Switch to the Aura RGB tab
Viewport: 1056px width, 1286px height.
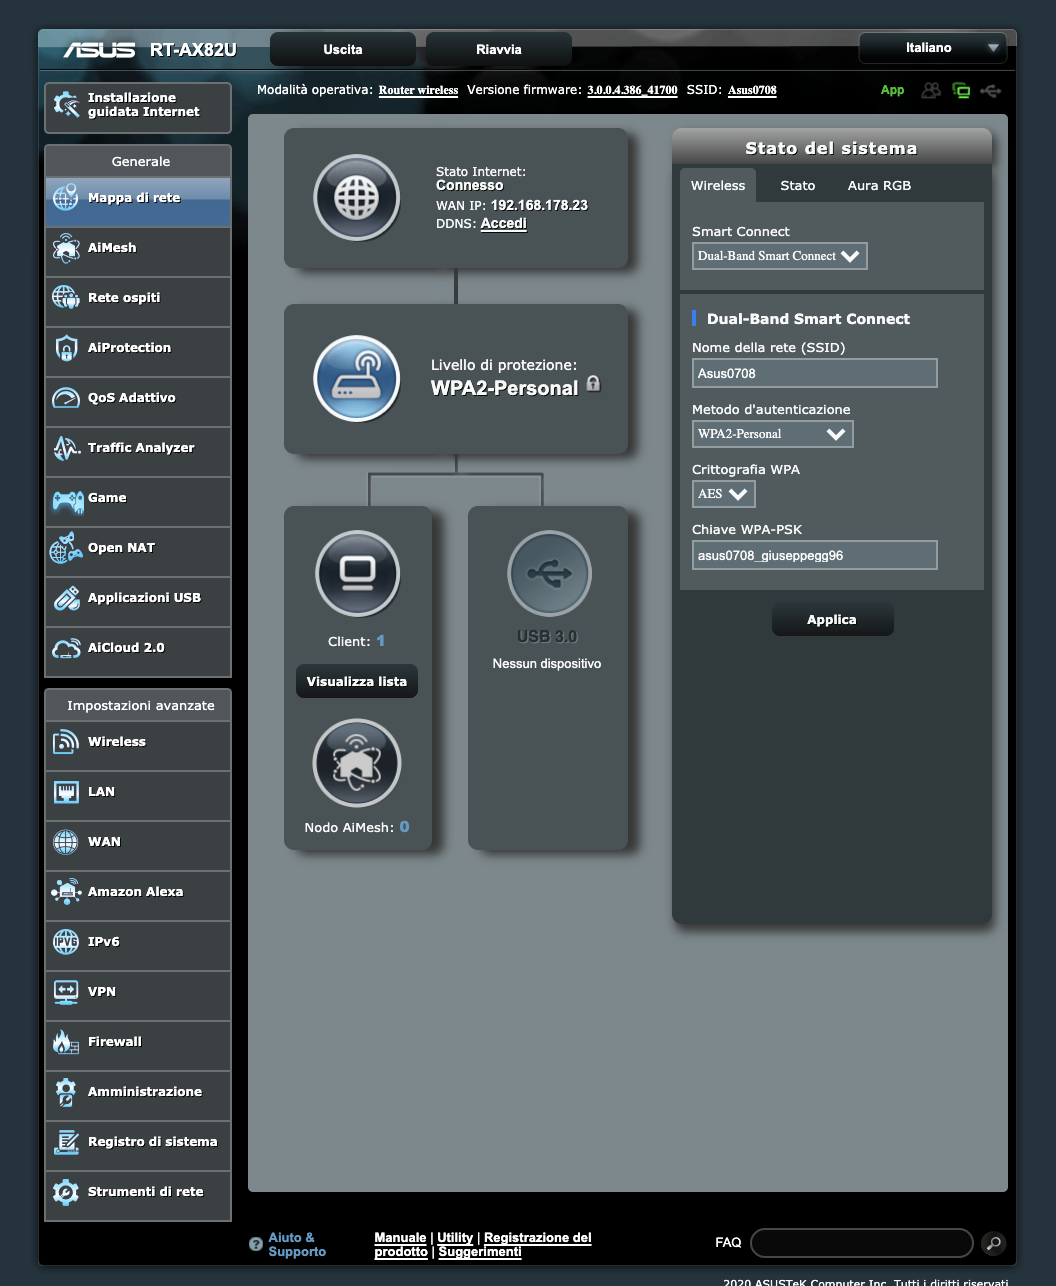pos(880,186)
